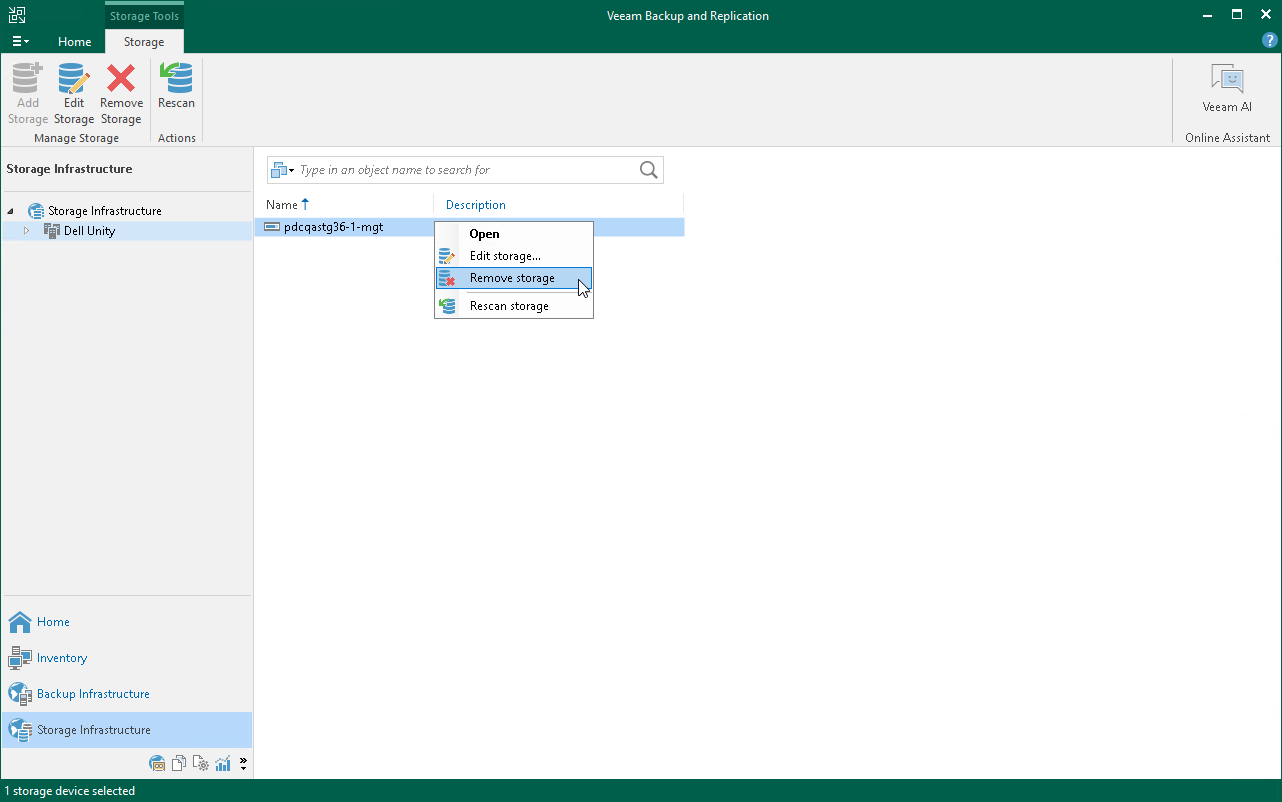Collapse the Storage Infrastructure tree node arrow
The width and height of the screenshot is (1282, 802).
pyautogui.click(x=11, y=211)
